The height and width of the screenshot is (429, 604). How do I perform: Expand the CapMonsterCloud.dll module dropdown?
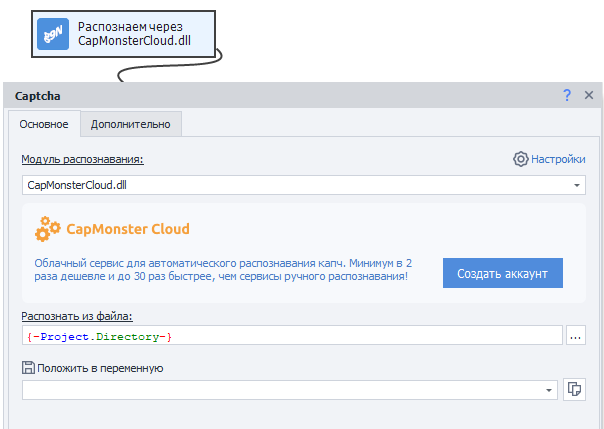[x=577, y=185]
